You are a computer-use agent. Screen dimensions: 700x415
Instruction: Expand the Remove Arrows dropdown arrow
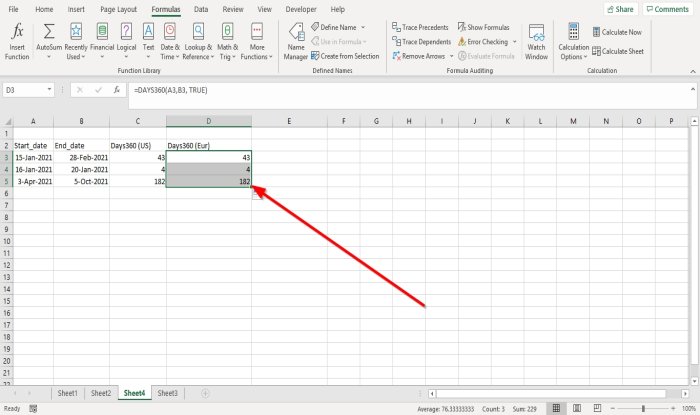[451, 56]
